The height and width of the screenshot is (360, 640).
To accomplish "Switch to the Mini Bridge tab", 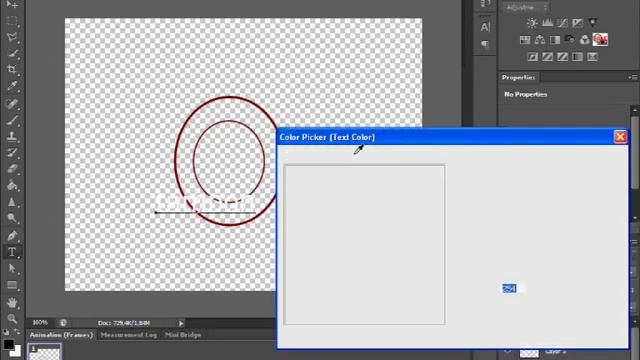I will pyautogui.click(x=183, y=335).
